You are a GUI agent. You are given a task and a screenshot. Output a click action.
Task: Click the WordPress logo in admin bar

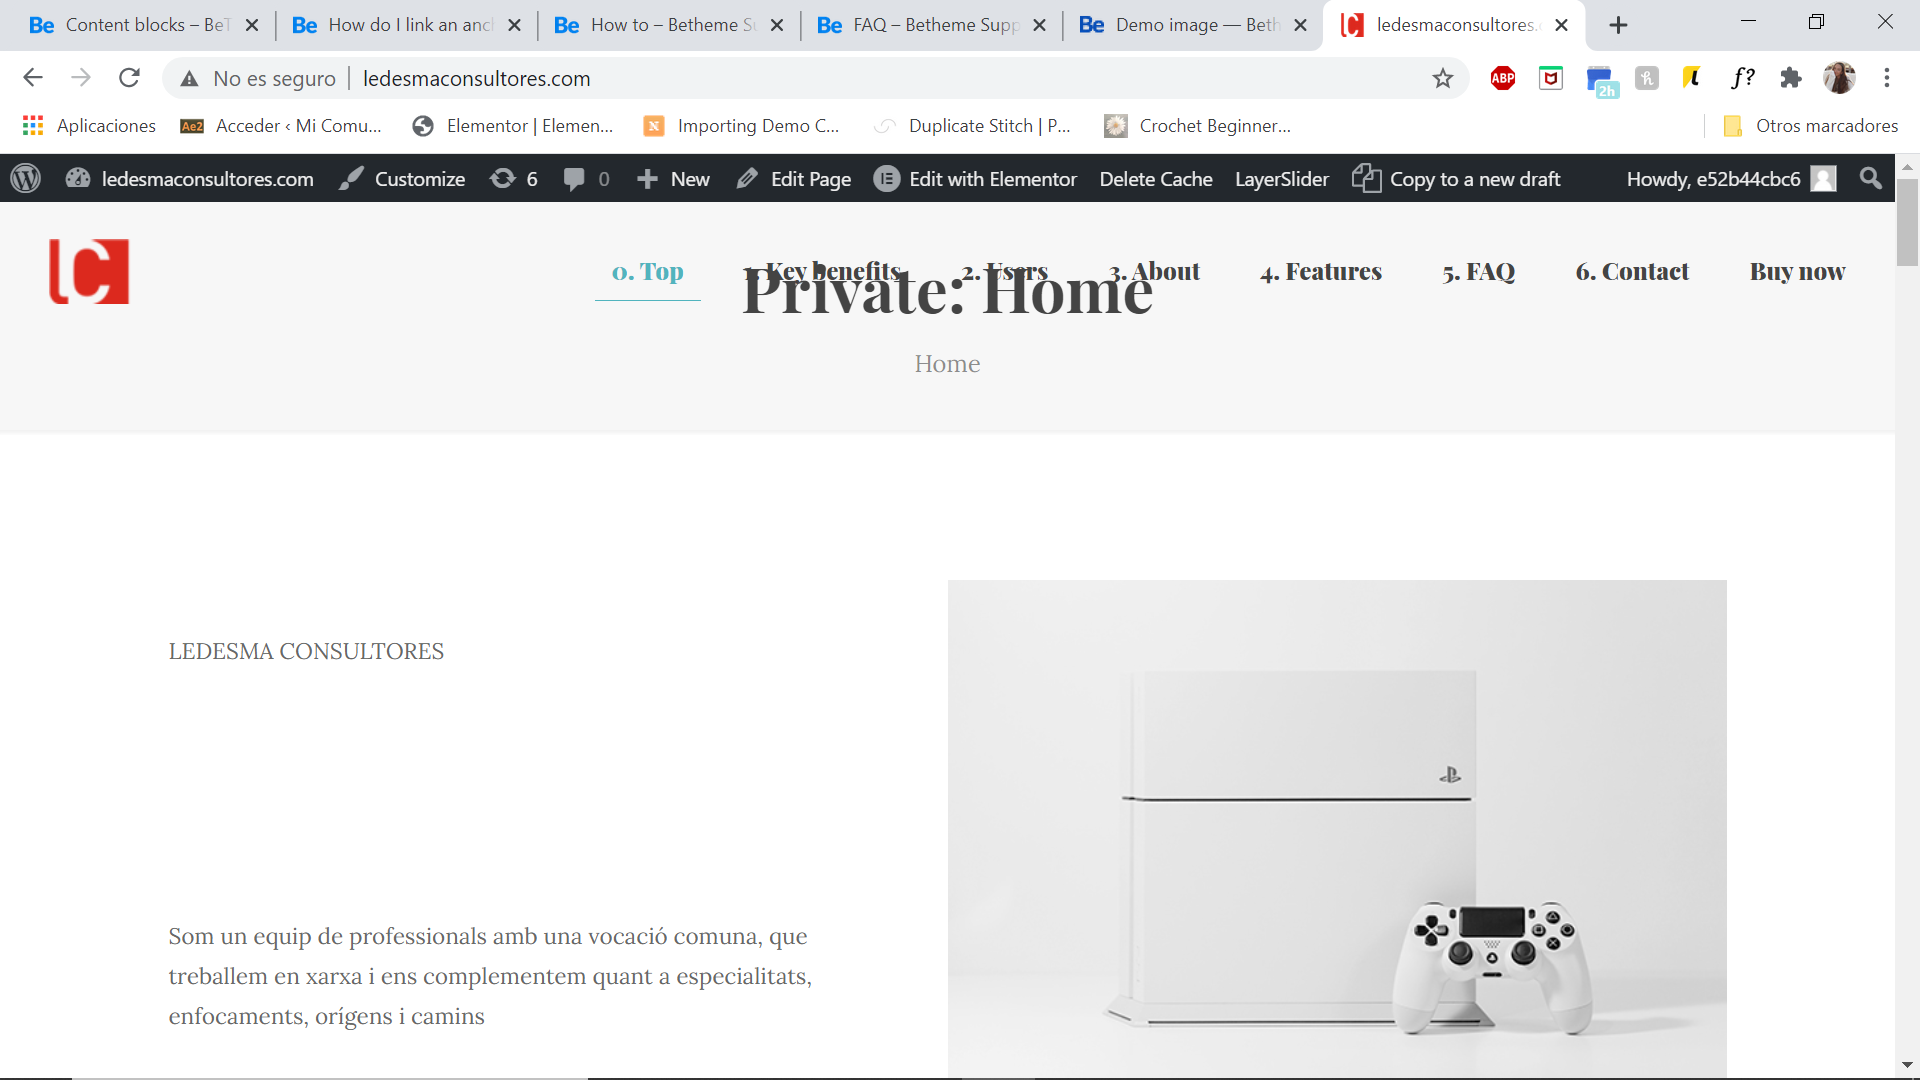coord(26,179)
